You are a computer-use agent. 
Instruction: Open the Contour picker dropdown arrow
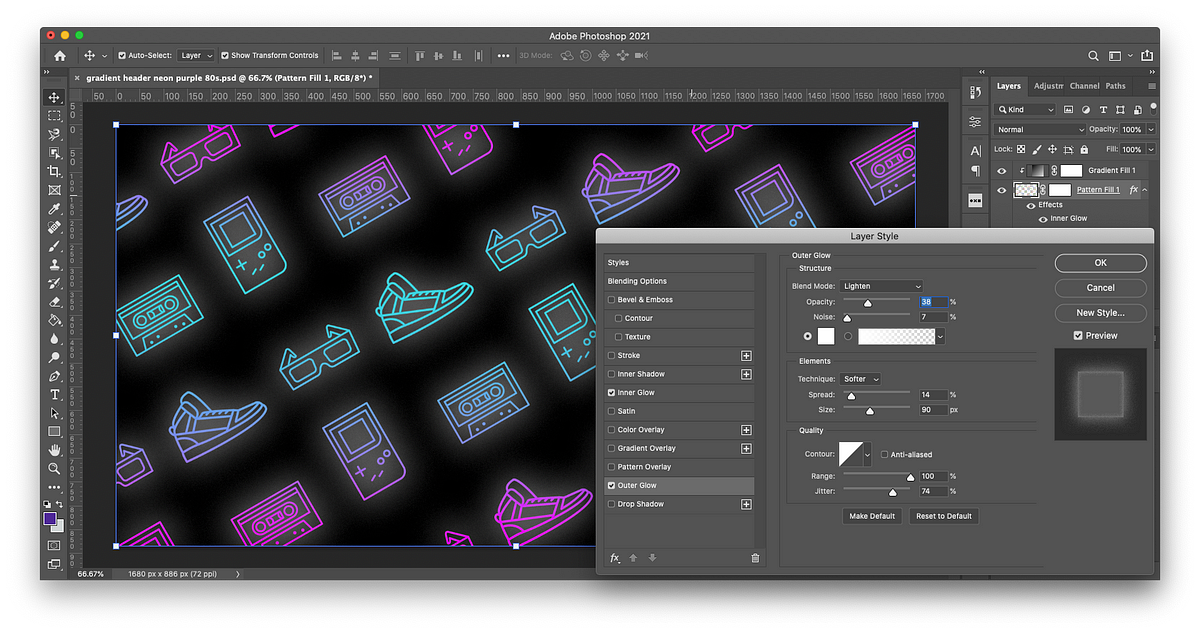(866, 455)
